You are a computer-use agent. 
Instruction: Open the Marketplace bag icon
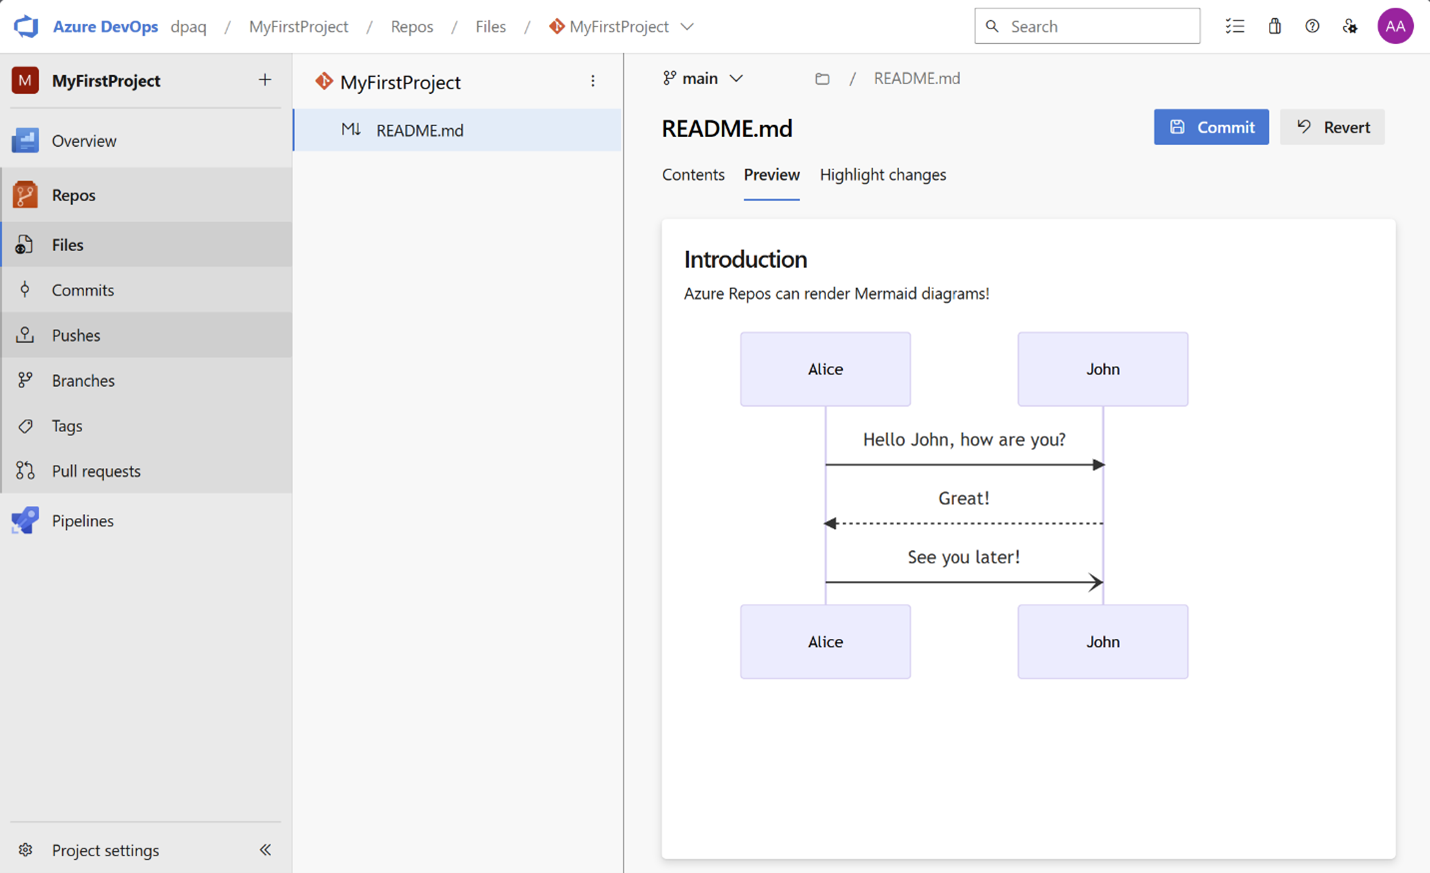(x=1274, y=26)
